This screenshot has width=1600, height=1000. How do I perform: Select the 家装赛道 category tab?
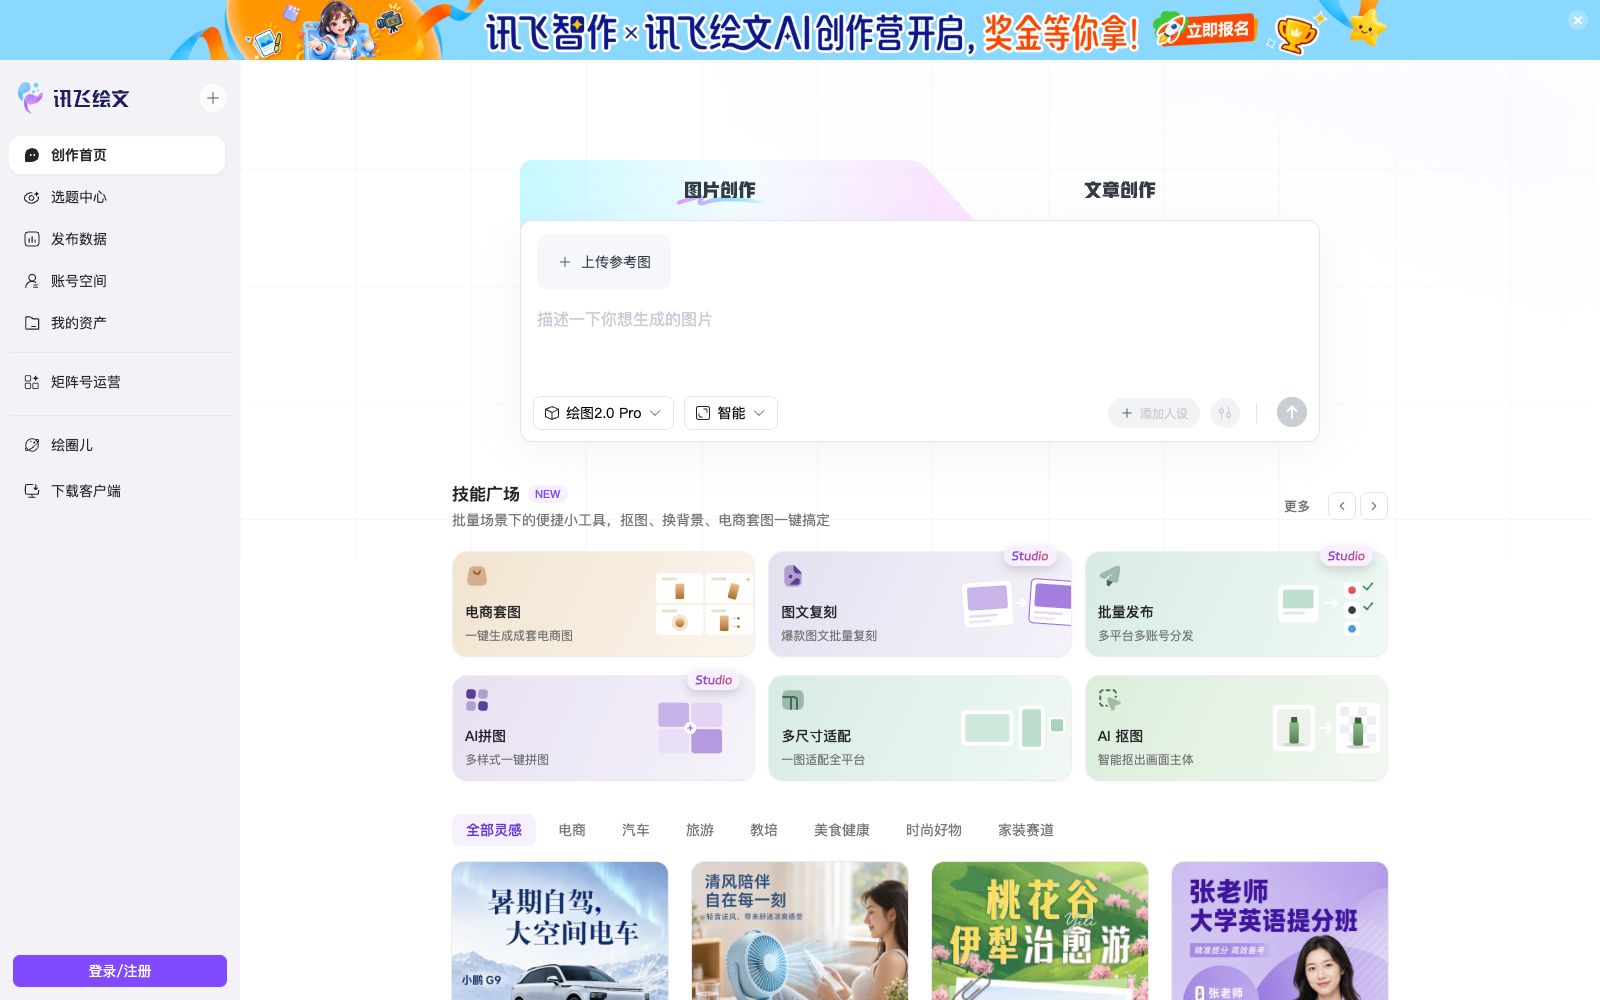(x=1026, y=830)
